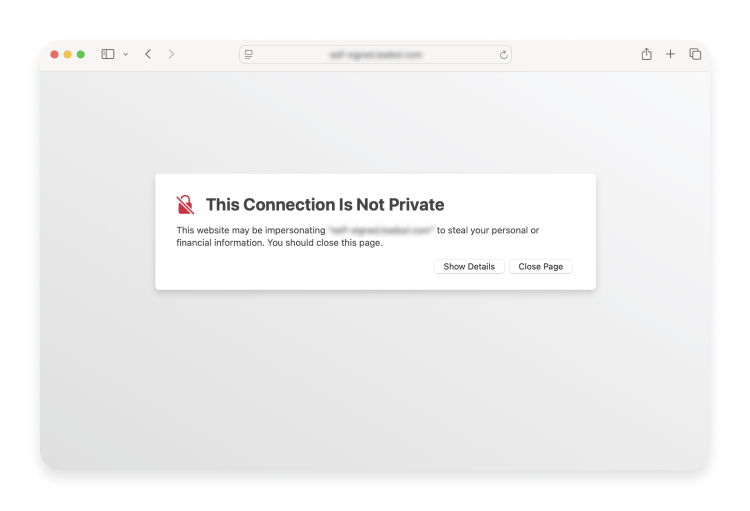Toggle the Safari sidebar
750x511 pixels.
108,54
